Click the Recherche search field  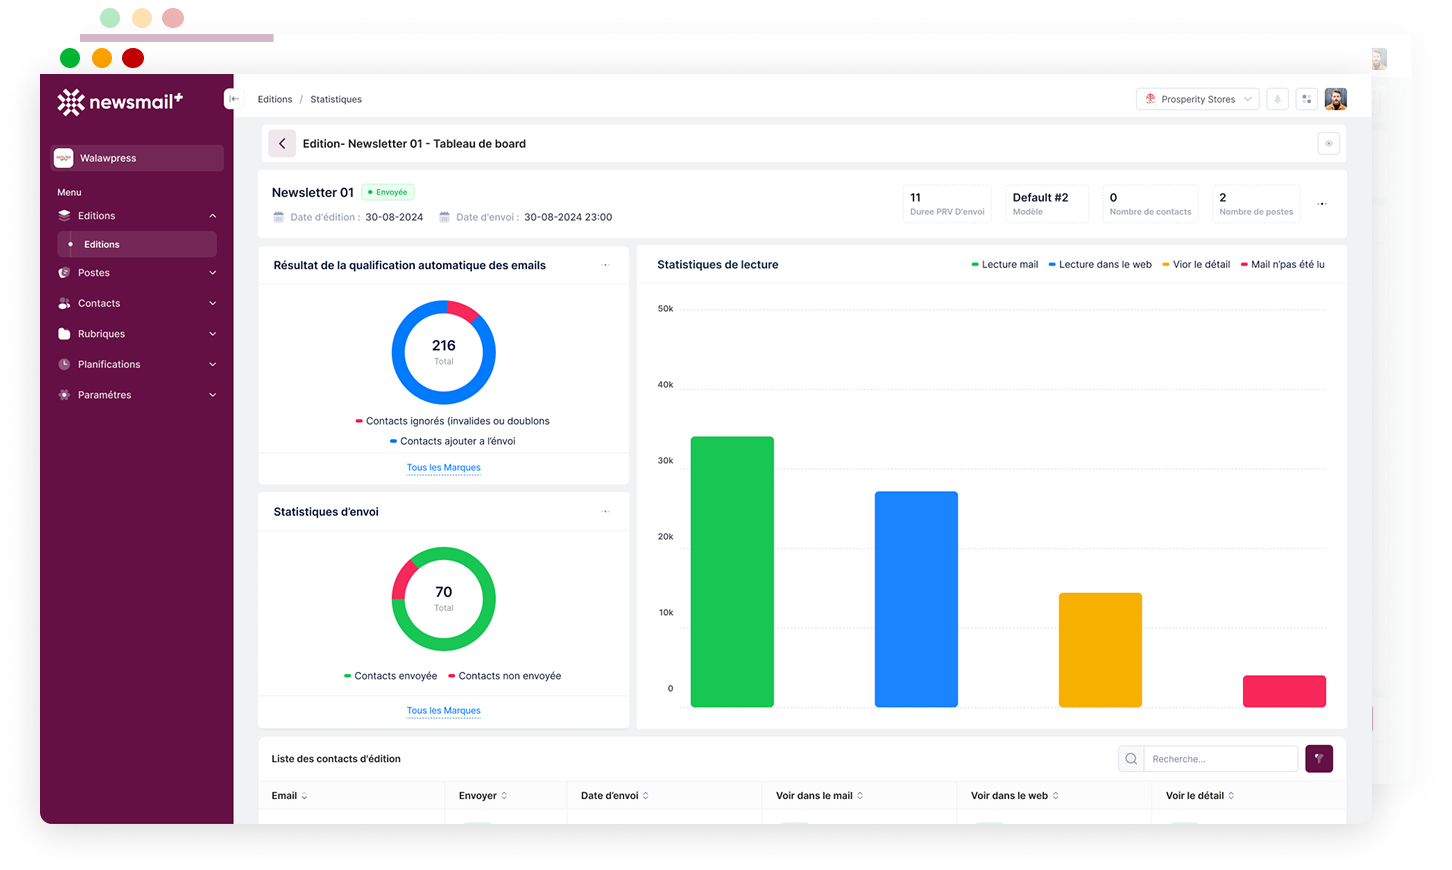click(1219, 759)
